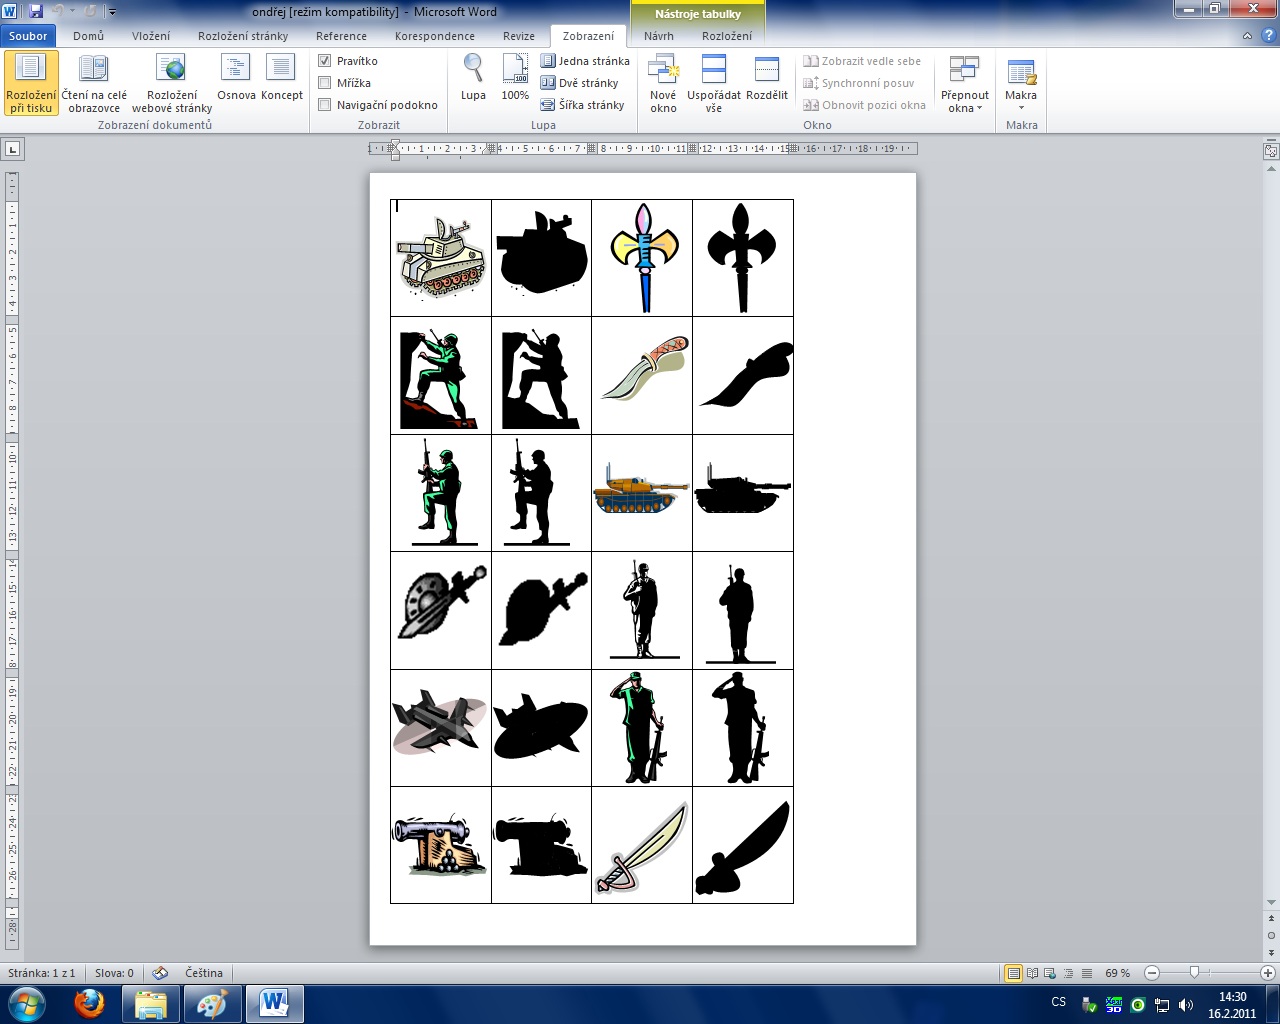Click the zoom slider handle
Viewport: 1280px width, 1024px height.
click(x=1194, y=973)
